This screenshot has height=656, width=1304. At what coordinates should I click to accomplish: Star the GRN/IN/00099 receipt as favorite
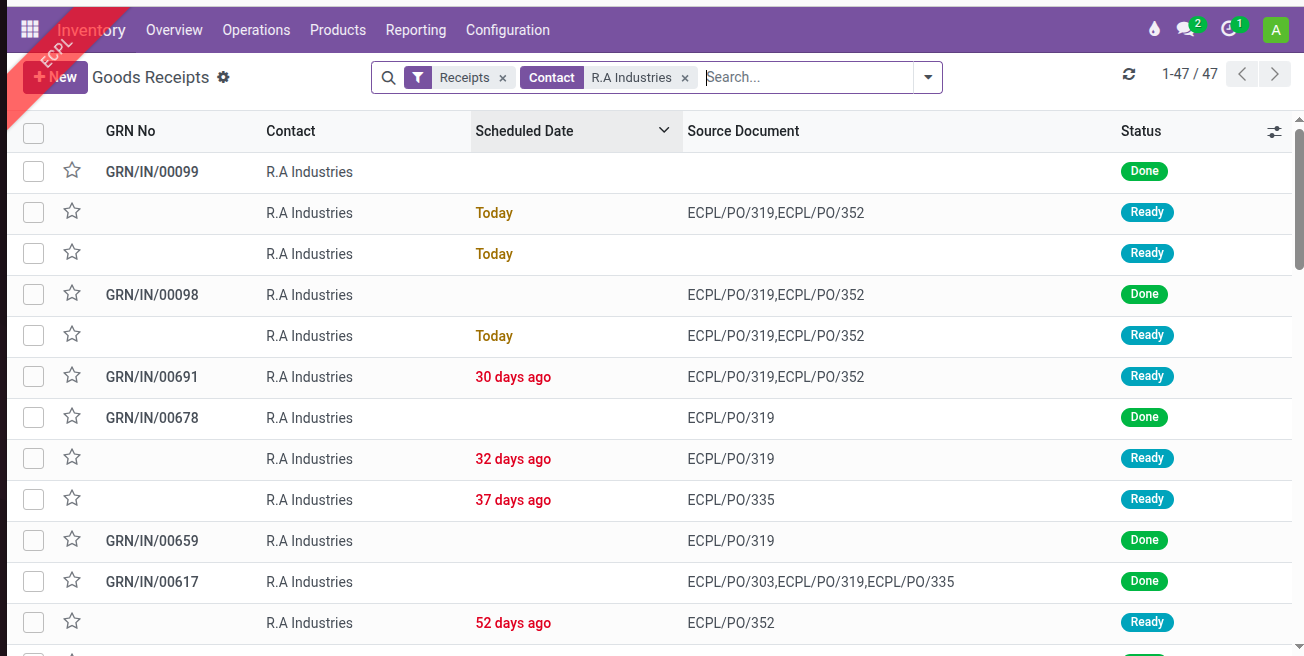click(72, 171)
